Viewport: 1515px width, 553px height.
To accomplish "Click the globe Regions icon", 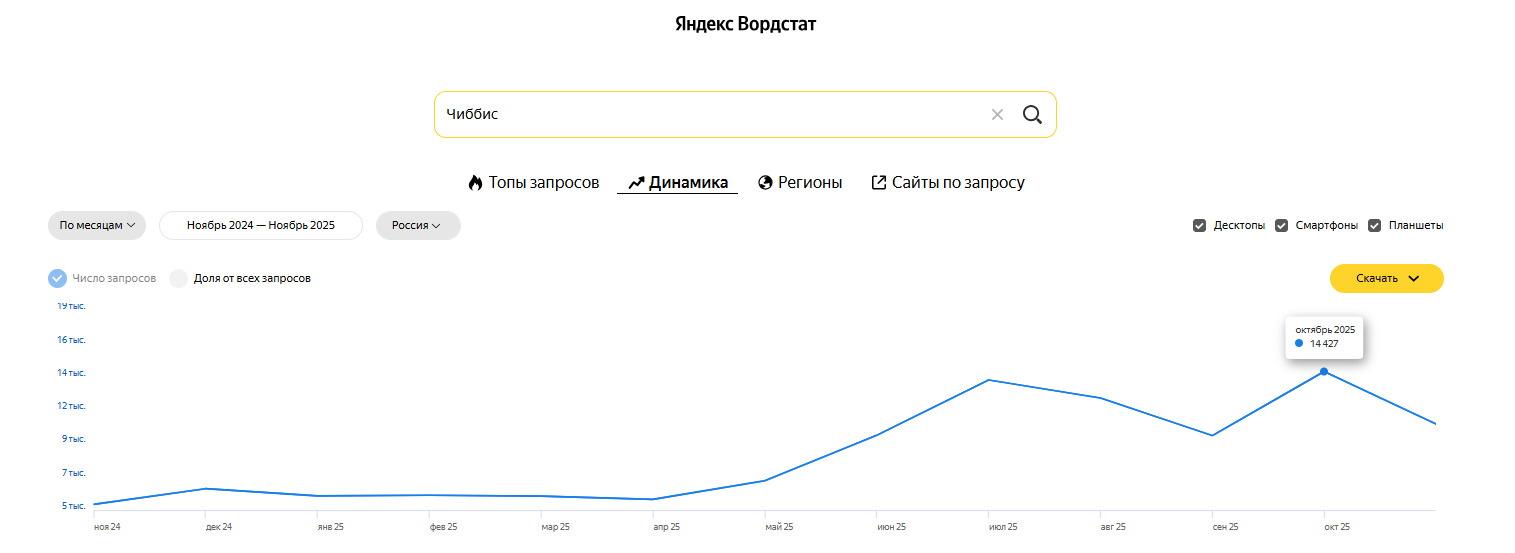I will tap(766, 183).
